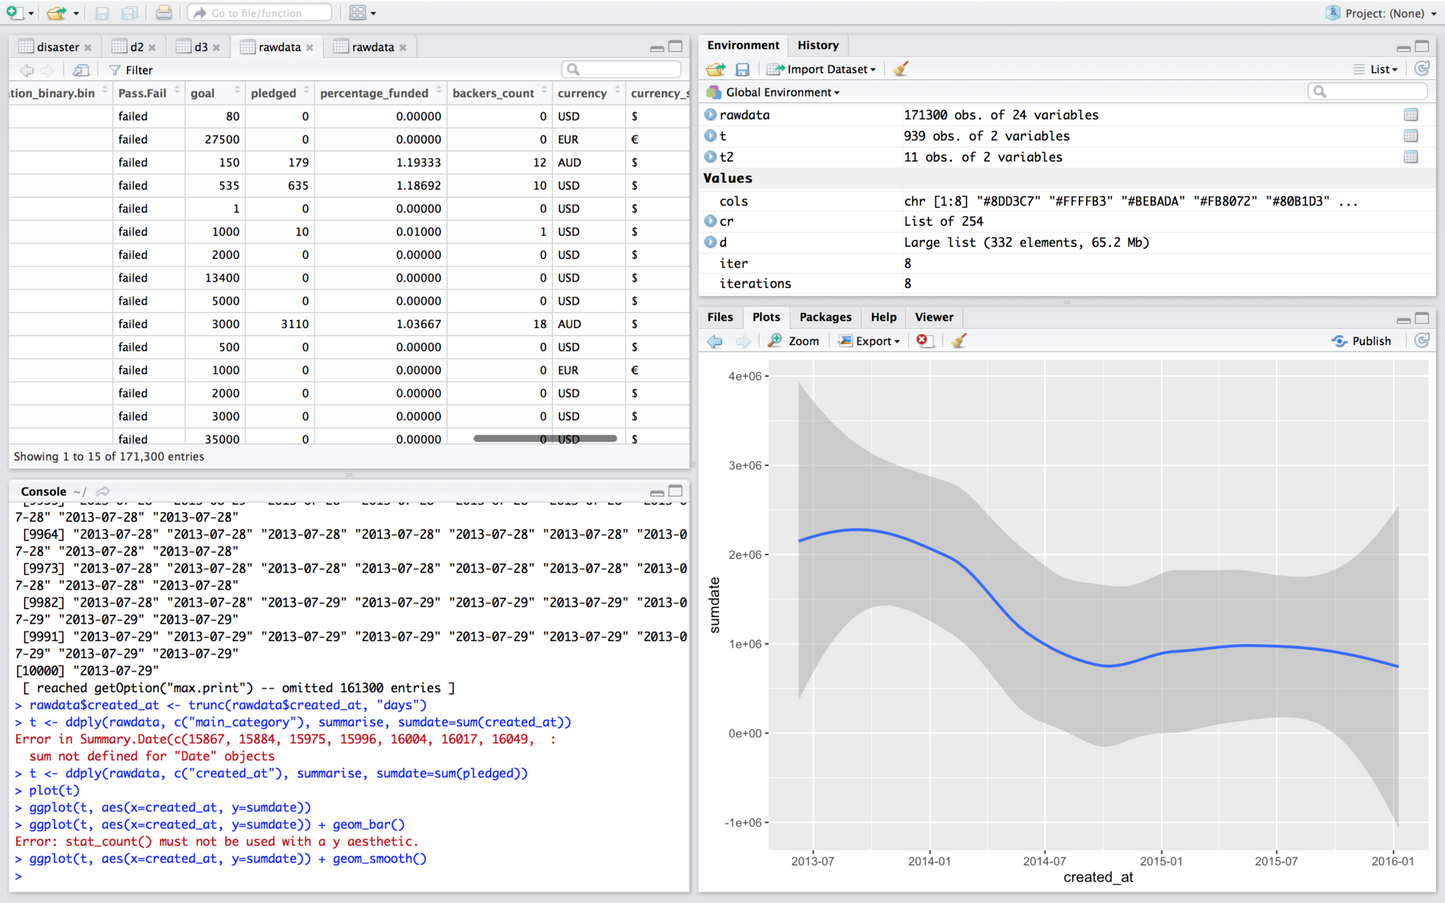
Task: Click the save workspace disk icon in Environment
Action: 742,69
